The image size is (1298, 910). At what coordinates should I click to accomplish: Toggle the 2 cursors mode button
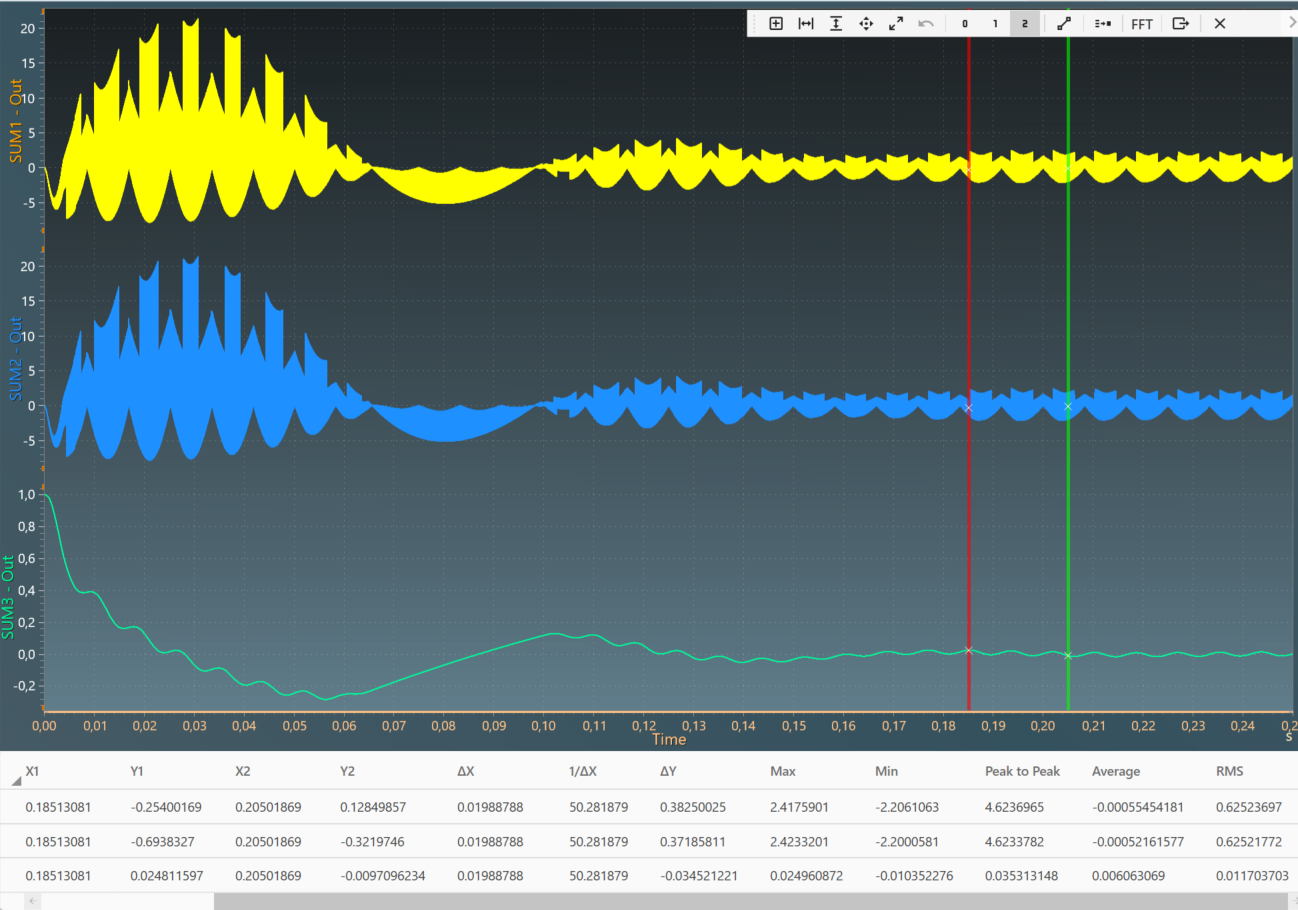(x=1024, y=23)
